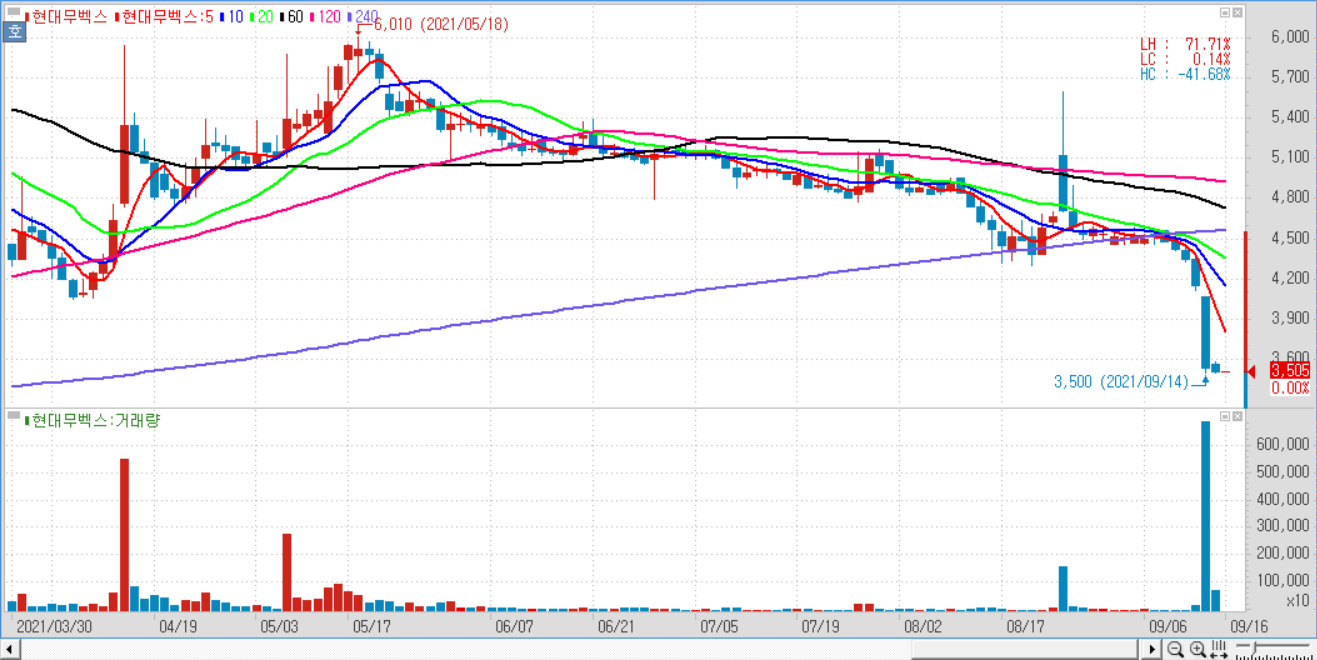Click the 3,500 (2021/09/14) low label
The image size is (1317, 660).
(x=1121, y=382)
